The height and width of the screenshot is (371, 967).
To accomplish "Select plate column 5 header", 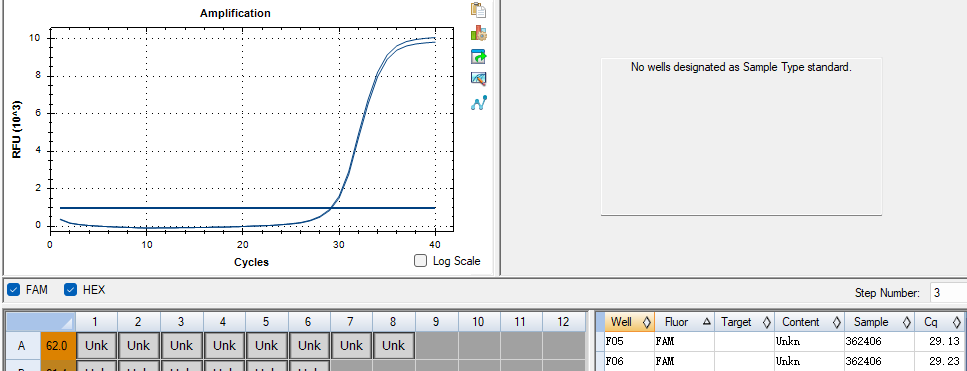I will (x=266, y=322).
